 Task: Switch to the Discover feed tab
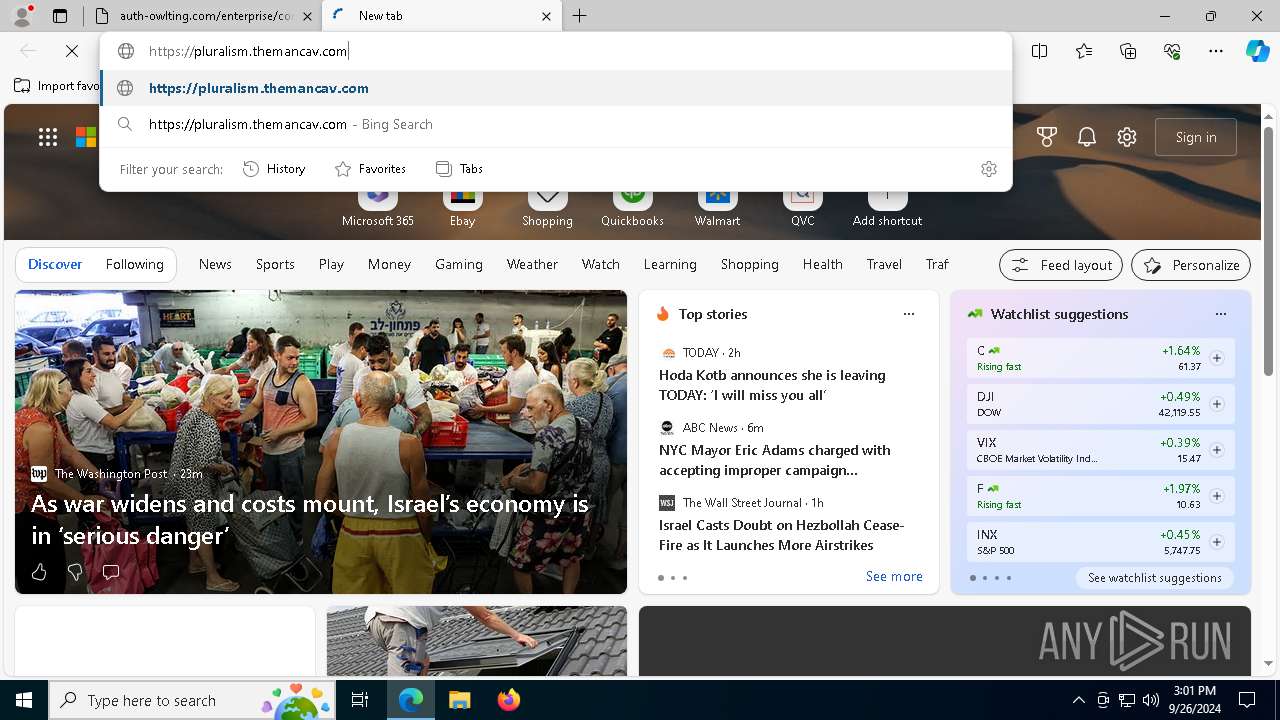(55, 264)
